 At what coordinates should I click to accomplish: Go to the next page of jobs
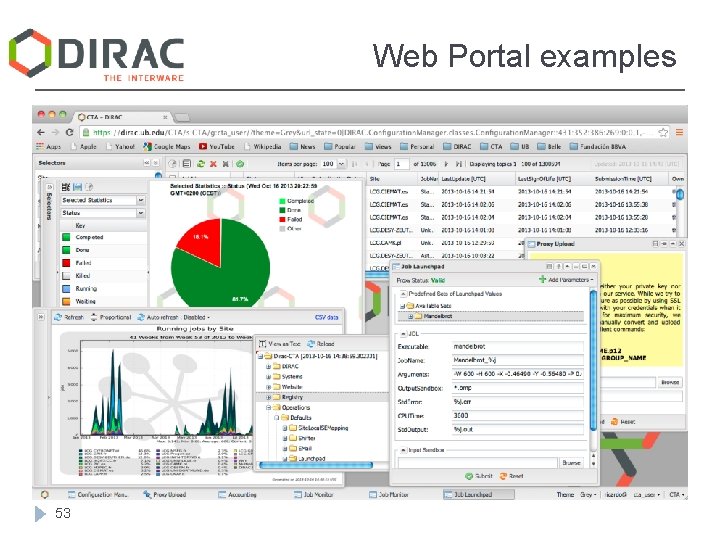(x=445, y=164)
